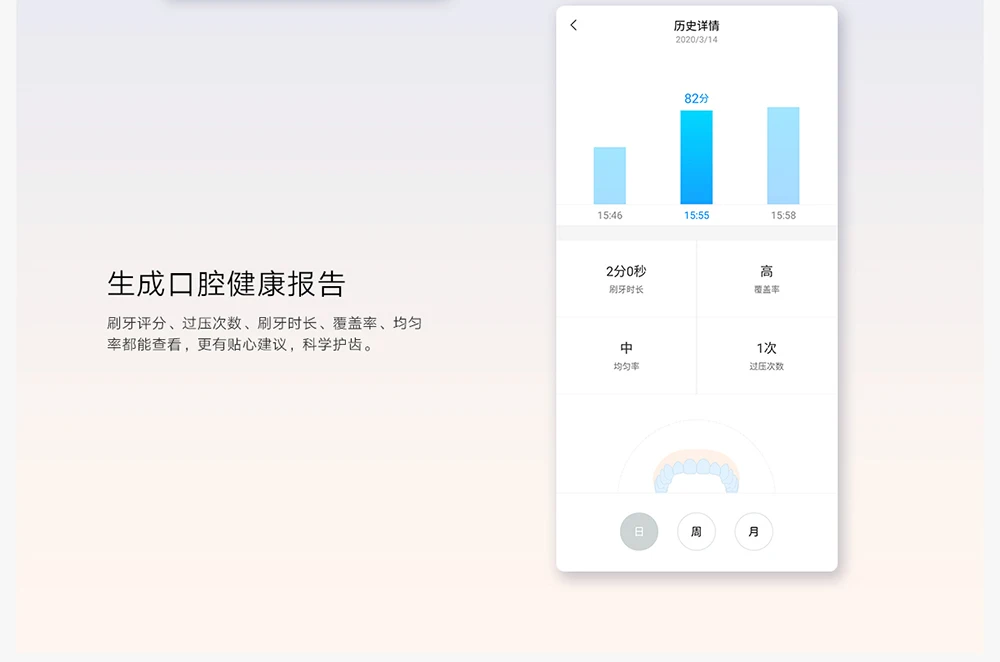Image resolution: width=1000 pixels, height=662 pixels.
Task: Select the 日 (day) view button
Action: 638,531
